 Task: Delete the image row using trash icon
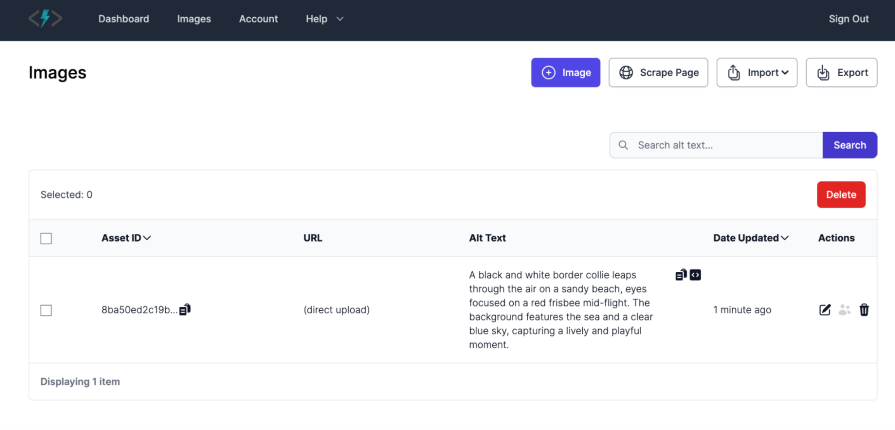[864, 310]
